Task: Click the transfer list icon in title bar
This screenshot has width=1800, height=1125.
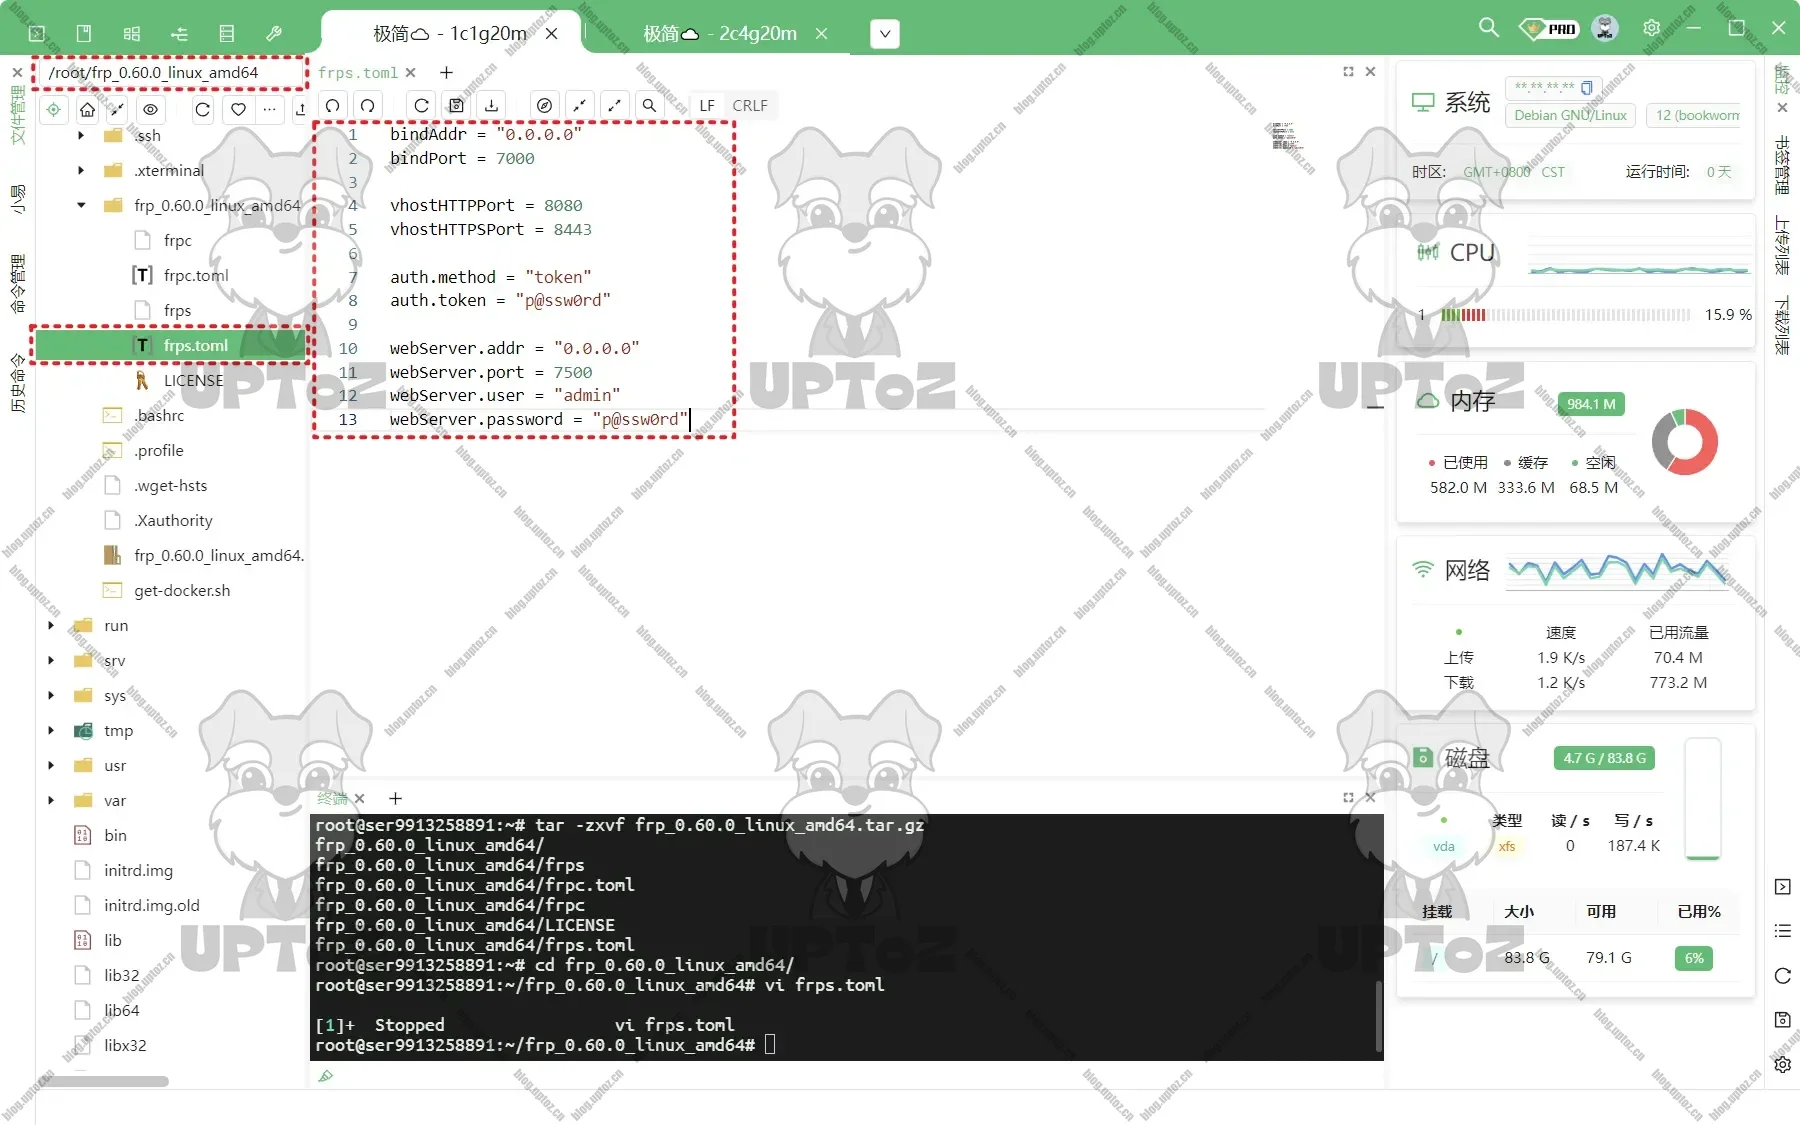Action: click(x=179, y=33)
